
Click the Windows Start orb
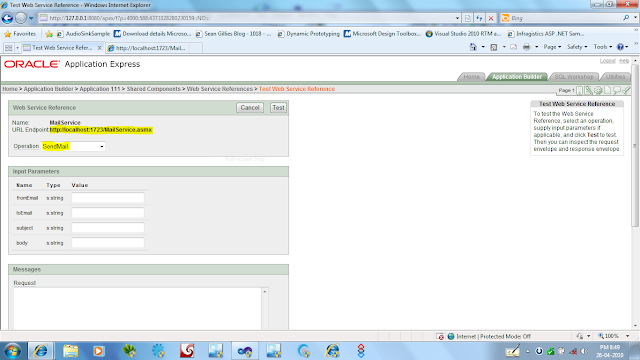tap(12, 351)
